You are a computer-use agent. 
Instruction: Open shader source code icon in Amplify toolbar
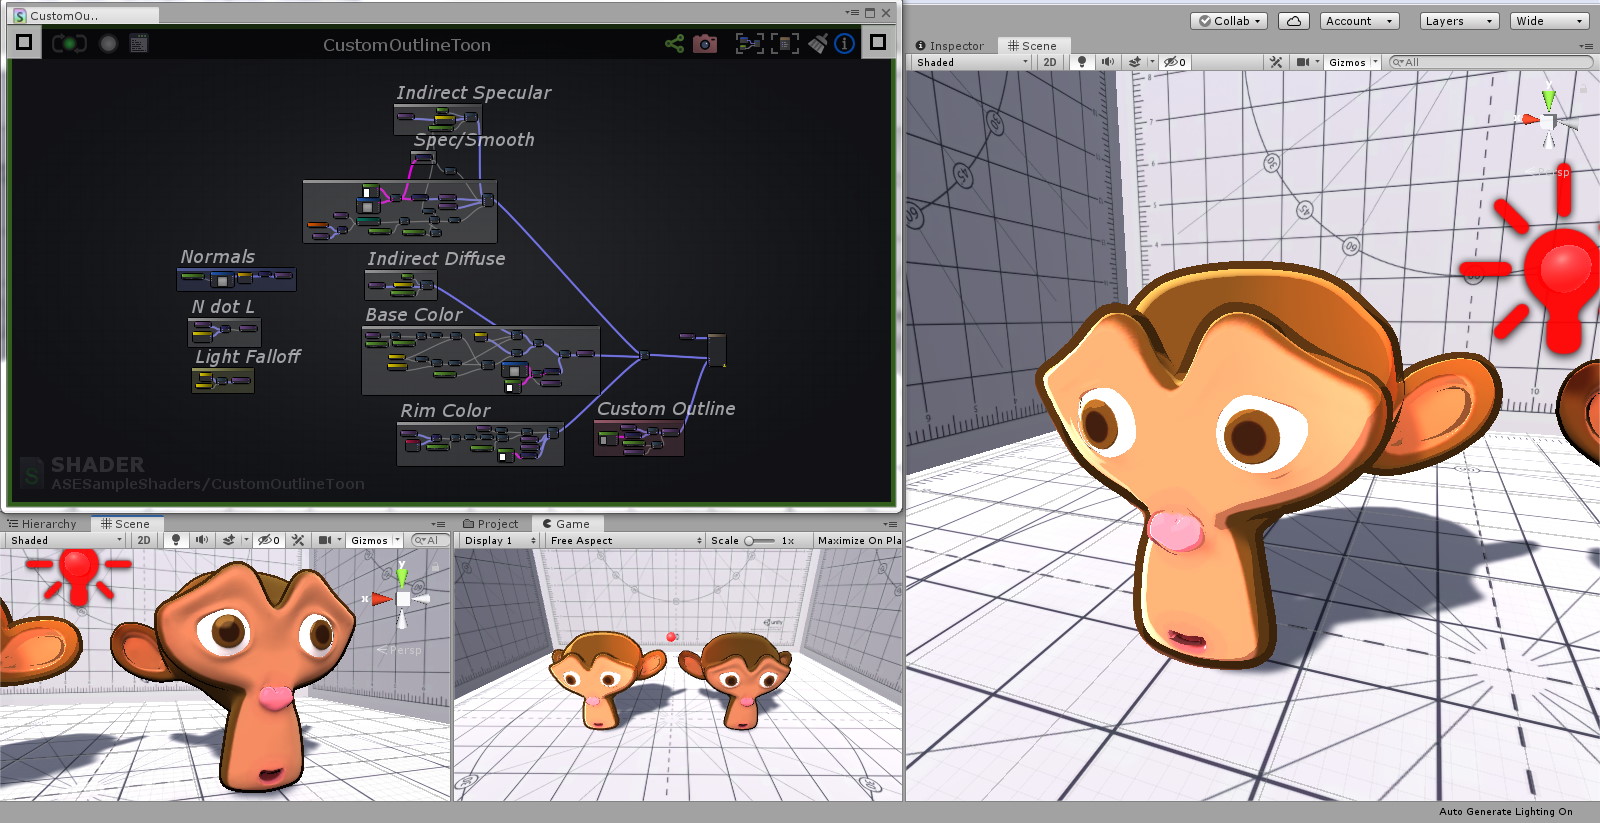(x=139, y=43)
